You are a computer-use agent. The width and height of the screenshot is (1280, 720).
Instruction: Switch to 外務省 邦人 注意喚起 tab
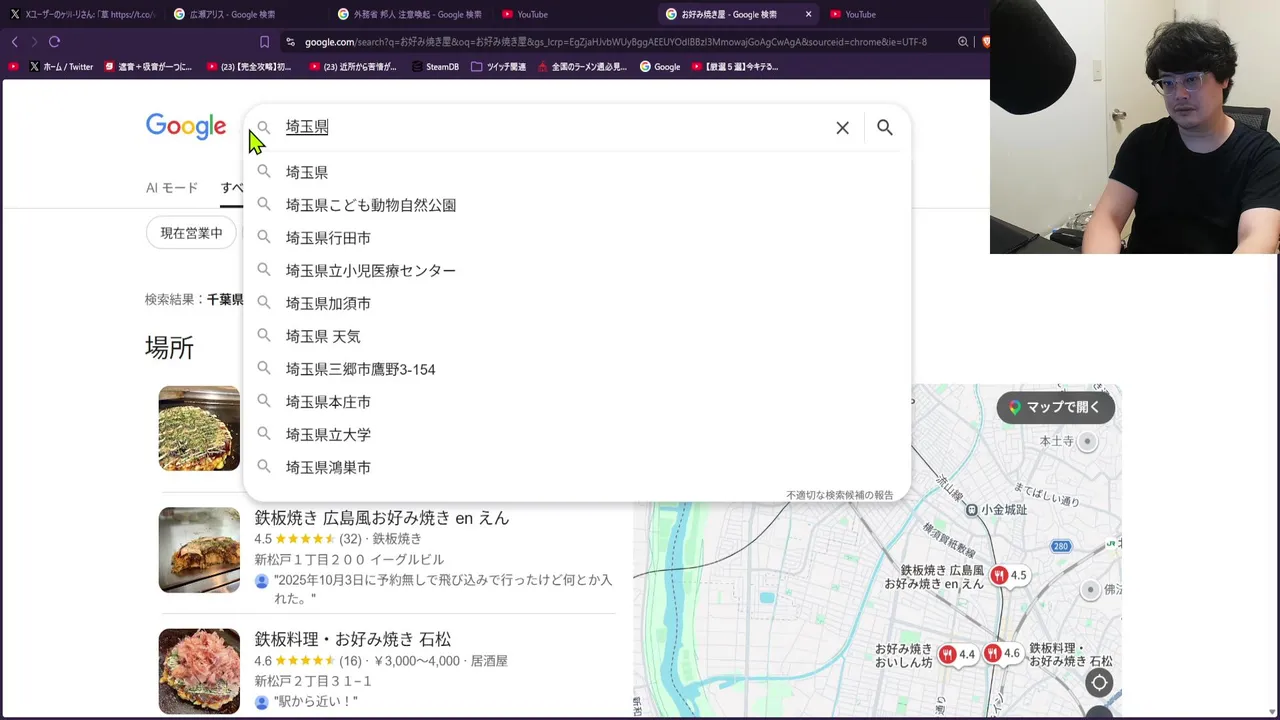[x=410, y=14]
